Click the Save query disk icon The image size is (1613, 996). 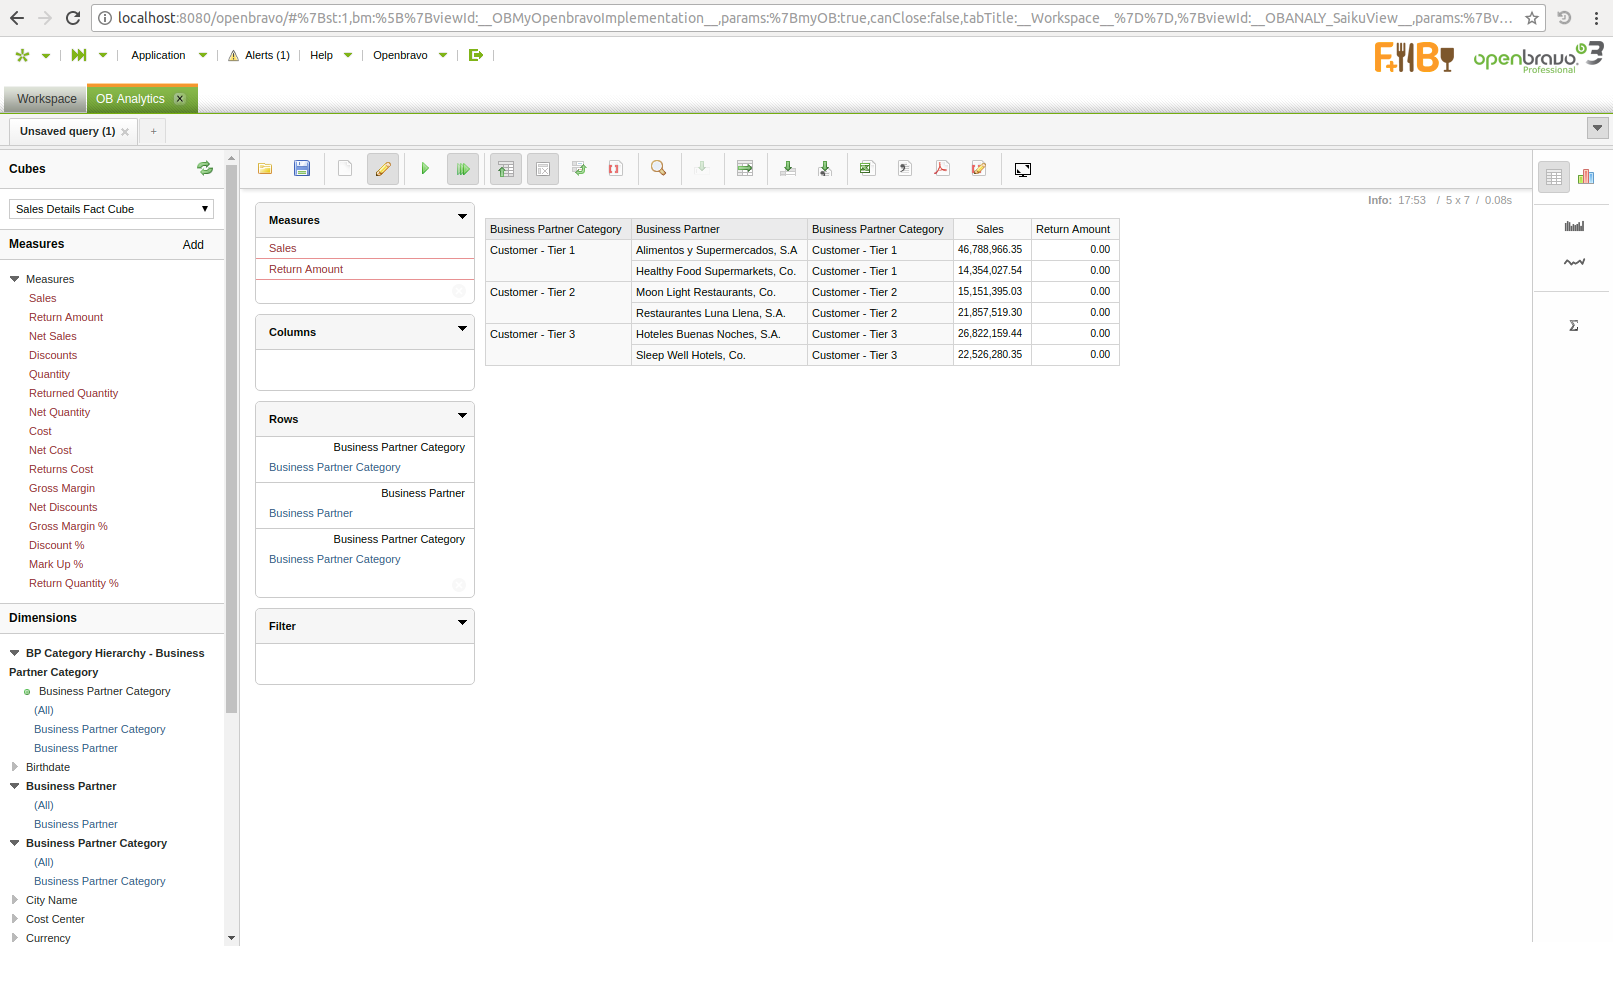pyautogui.click(x=302, y=169)
